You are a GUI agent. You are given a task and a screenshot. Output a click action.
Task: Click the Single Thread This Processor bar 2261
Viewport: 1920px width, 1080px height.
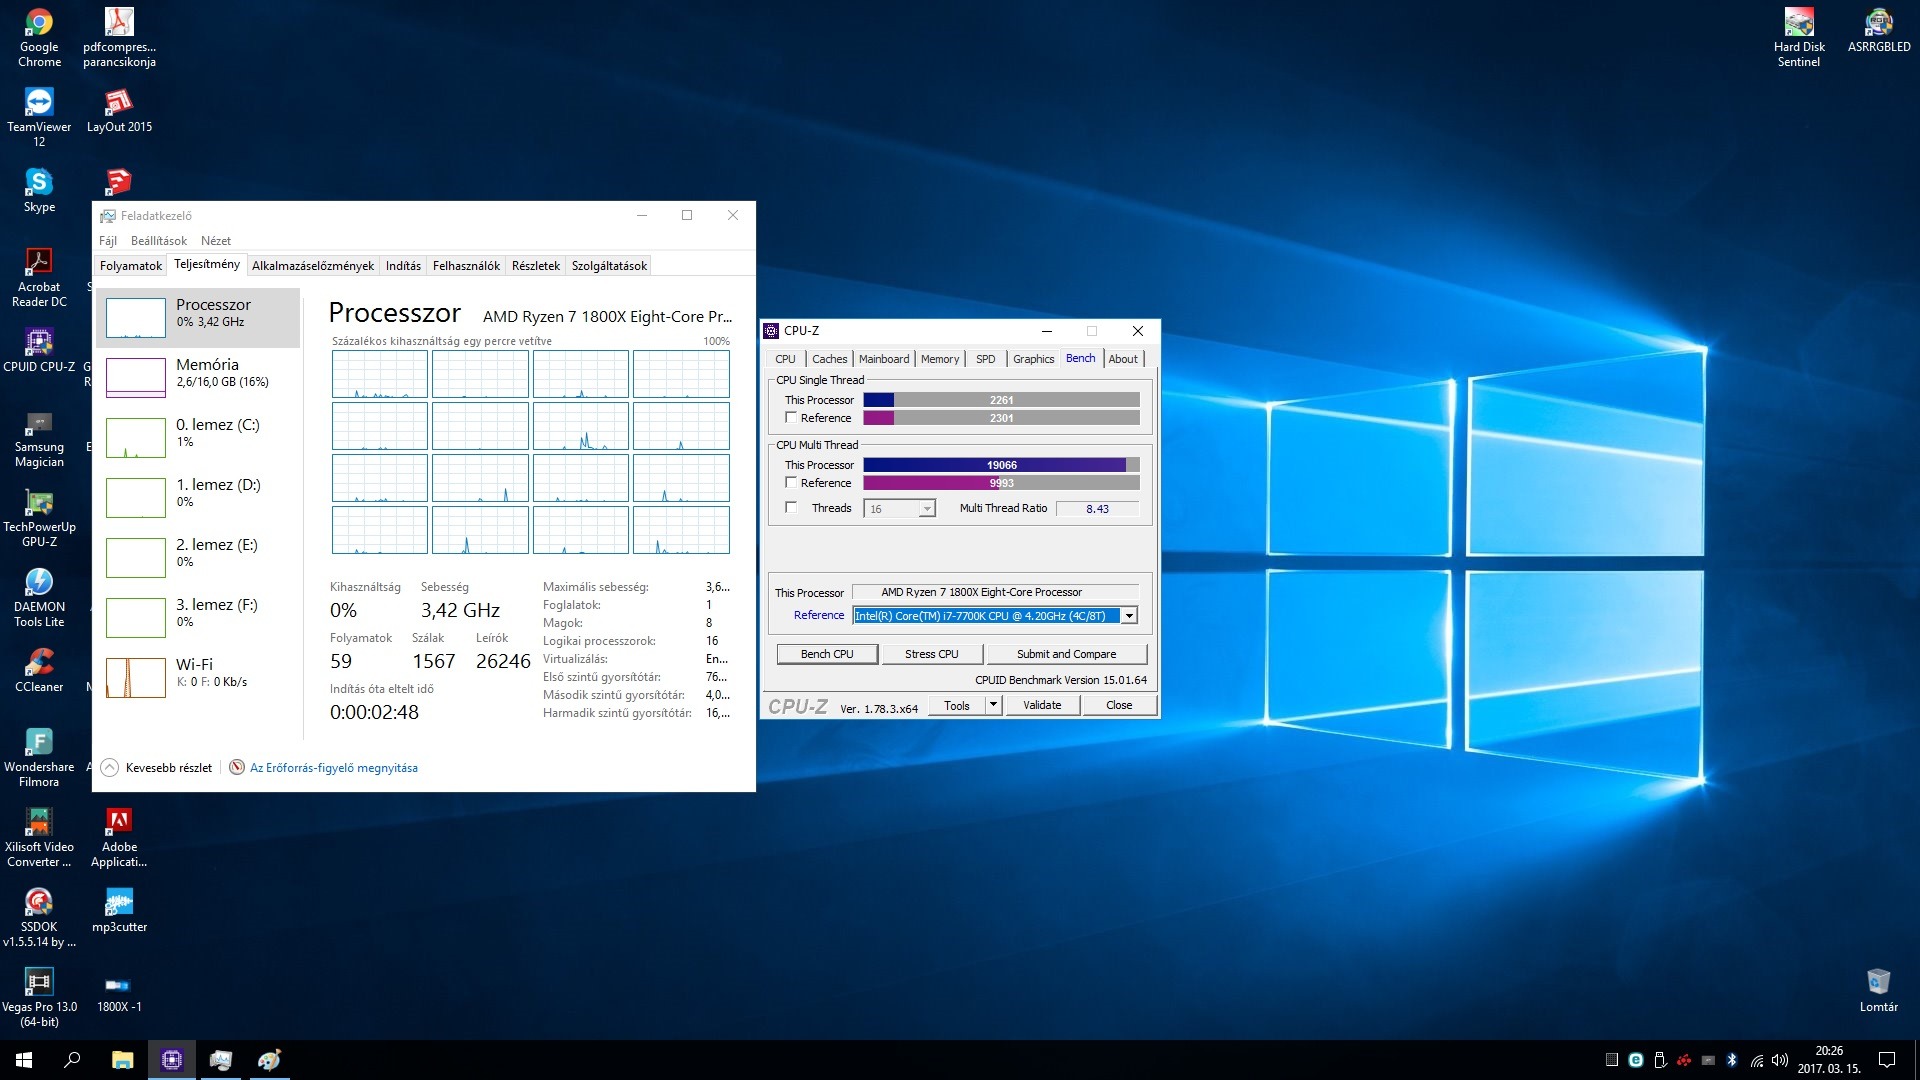coord(1001,400)
